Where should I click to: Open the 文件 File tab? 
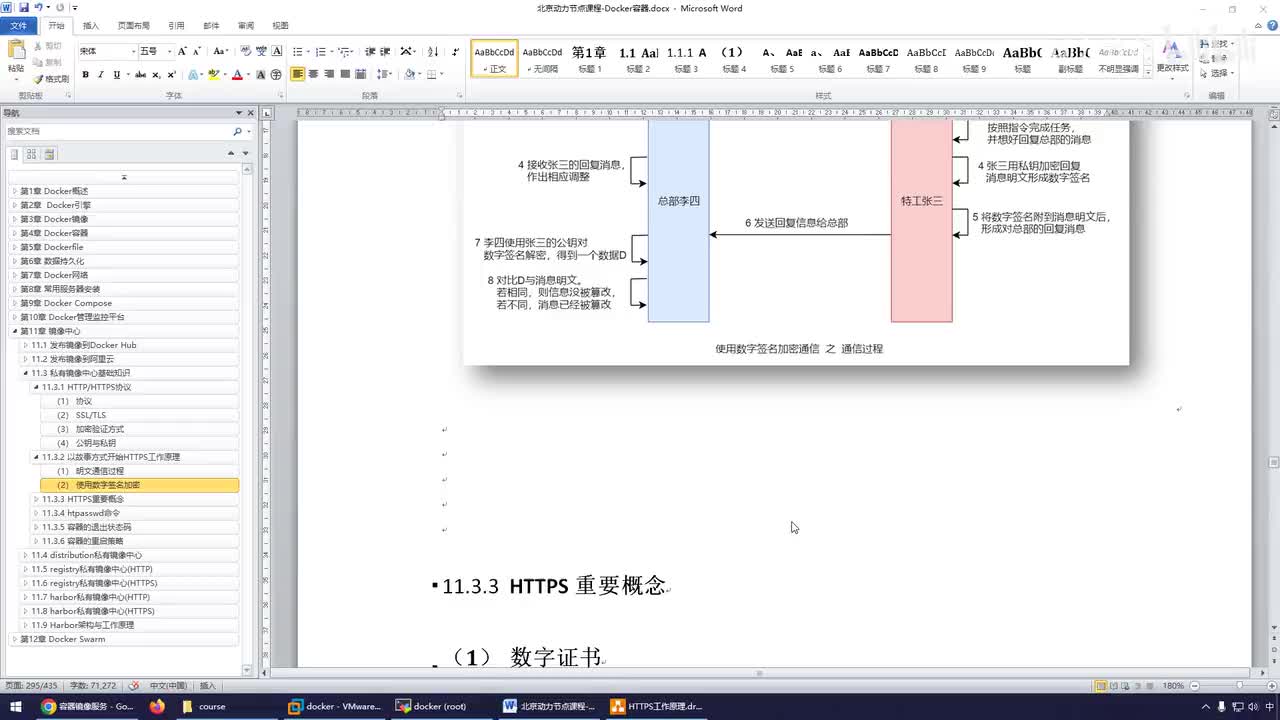coord(18,25)
